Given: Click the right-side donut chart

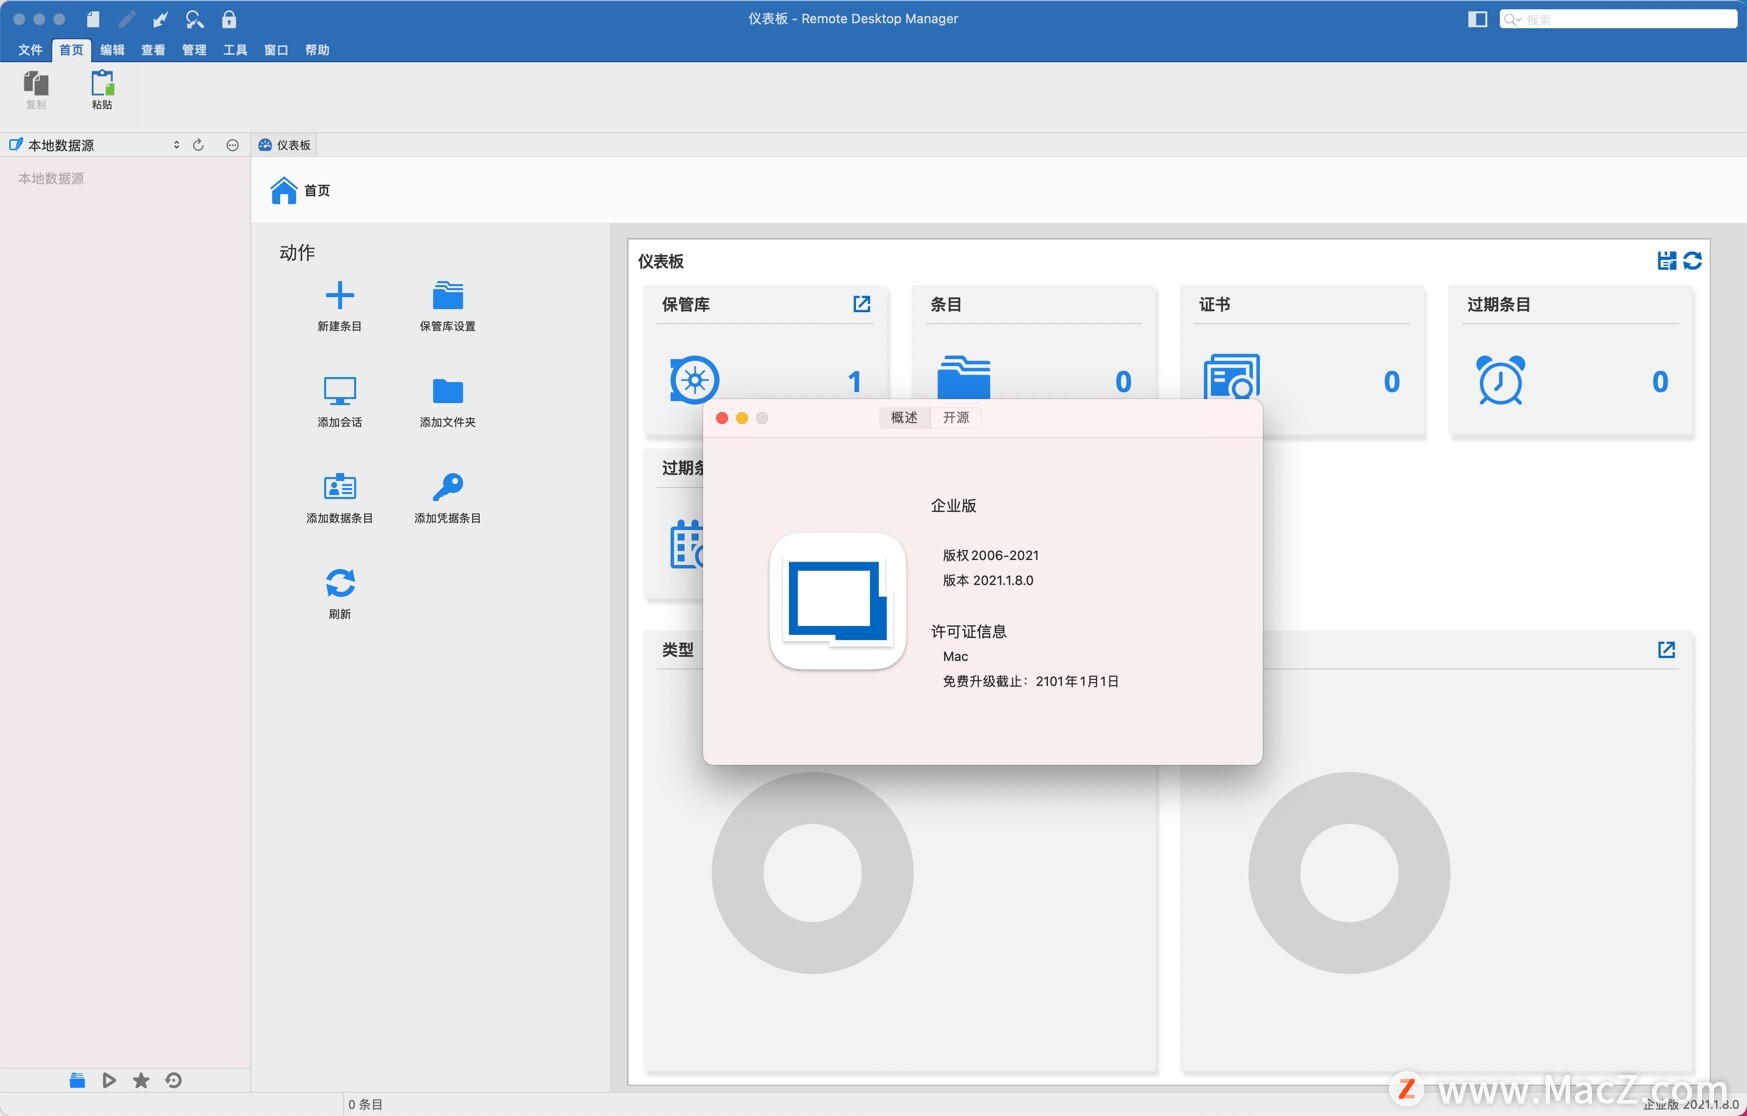Looking at the screenshot, I should [1349, 872].
